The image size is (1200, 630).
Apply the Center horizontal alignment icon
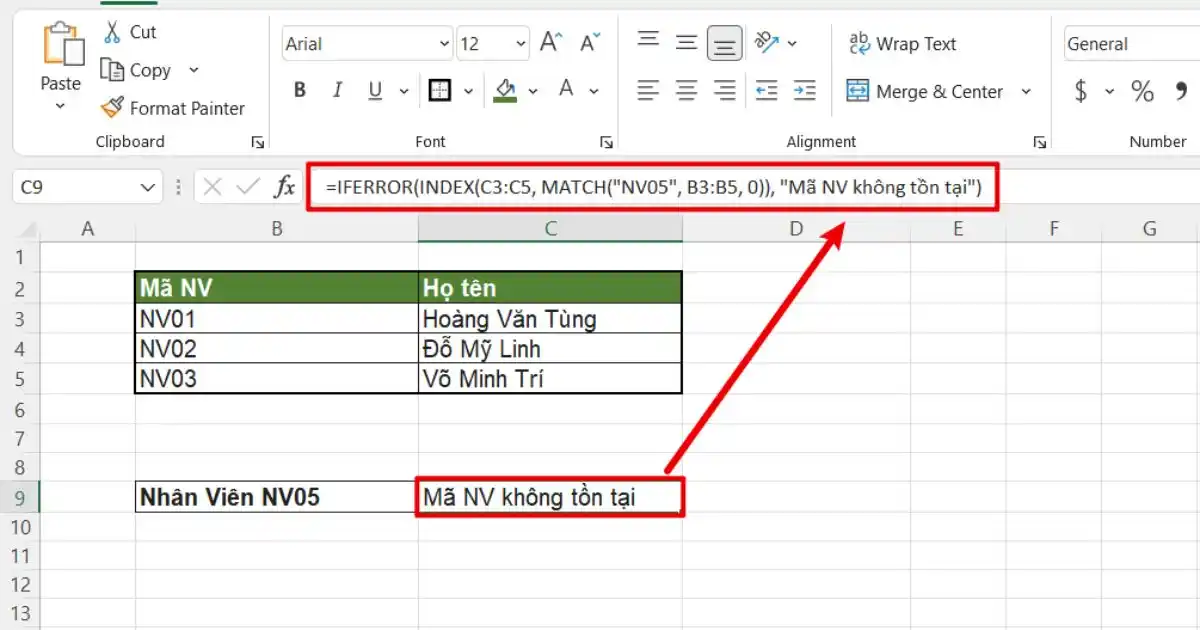(686, 91)
